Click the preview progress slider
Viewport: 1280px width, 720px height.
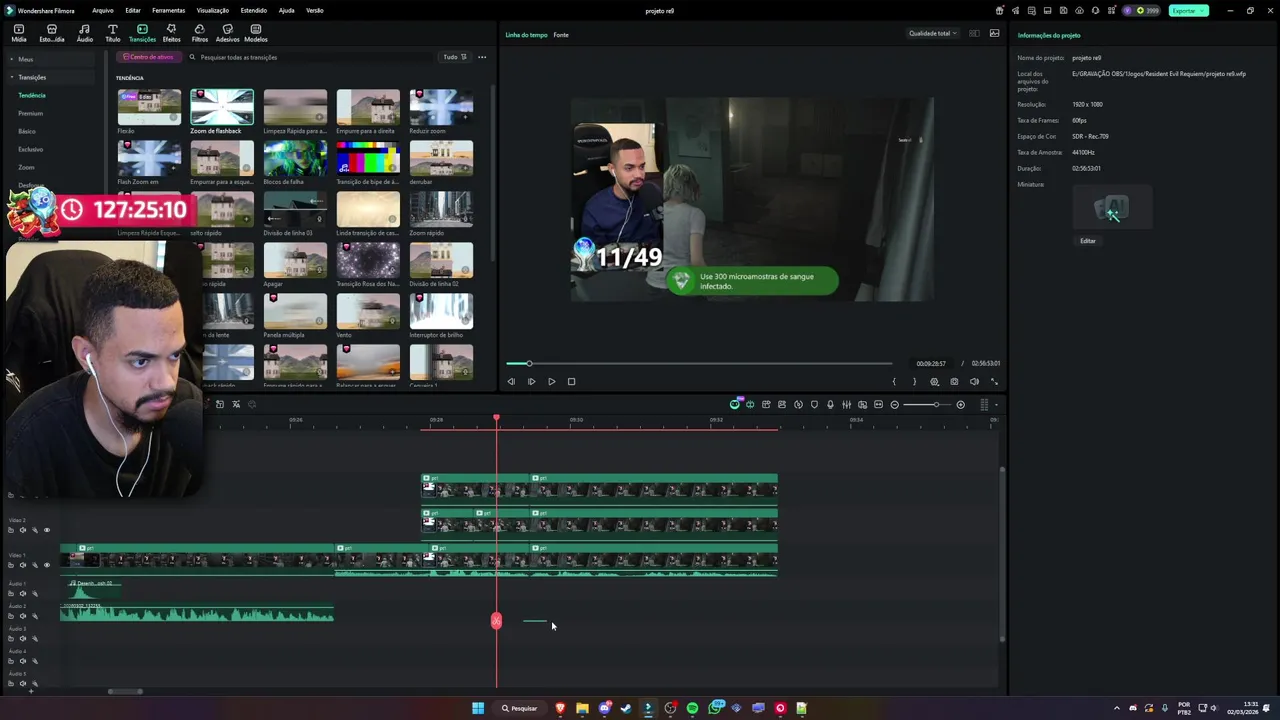[699, 363]
